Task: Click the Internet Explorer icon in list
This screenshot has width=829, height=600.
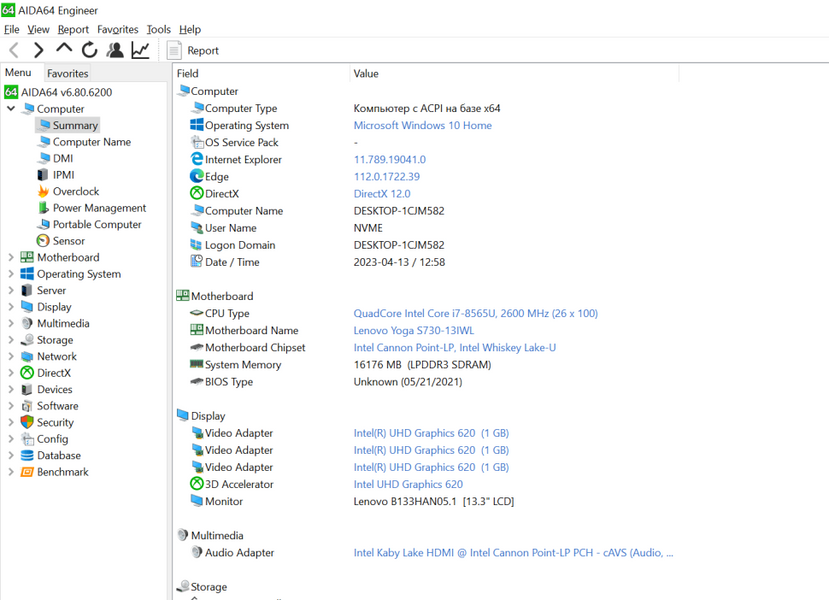Action: 197,159
